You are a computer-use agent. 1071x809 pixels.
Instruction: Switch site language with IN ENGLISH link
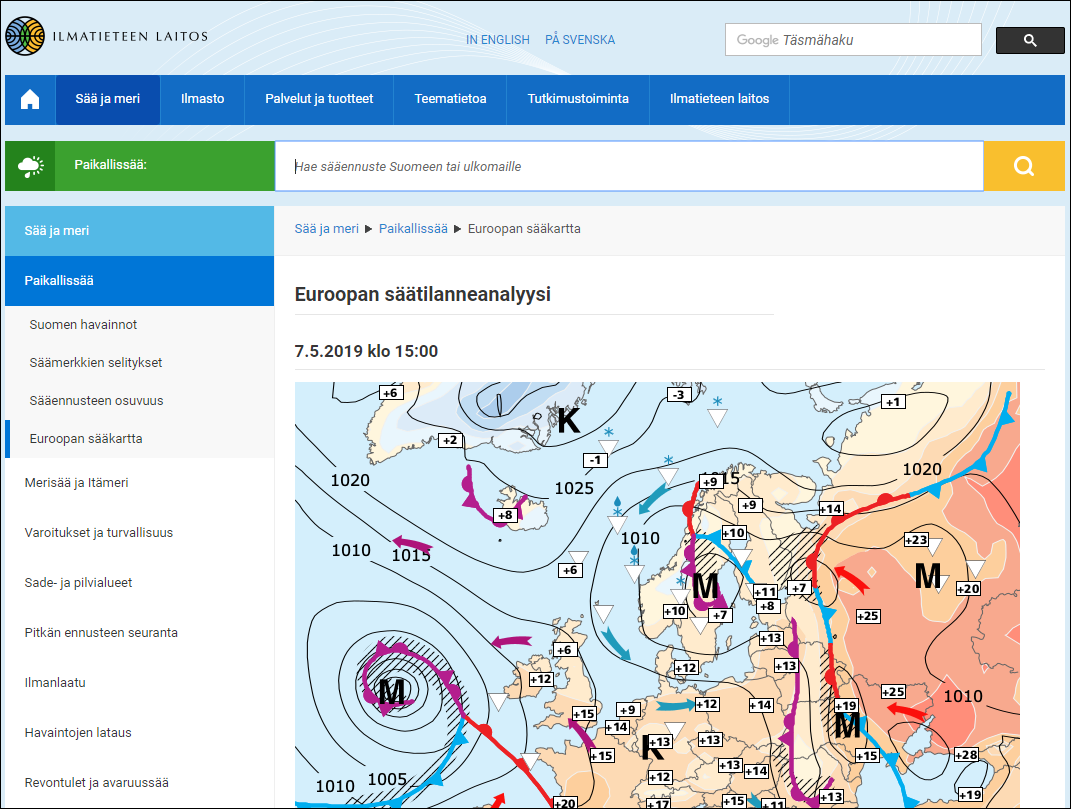497,40
